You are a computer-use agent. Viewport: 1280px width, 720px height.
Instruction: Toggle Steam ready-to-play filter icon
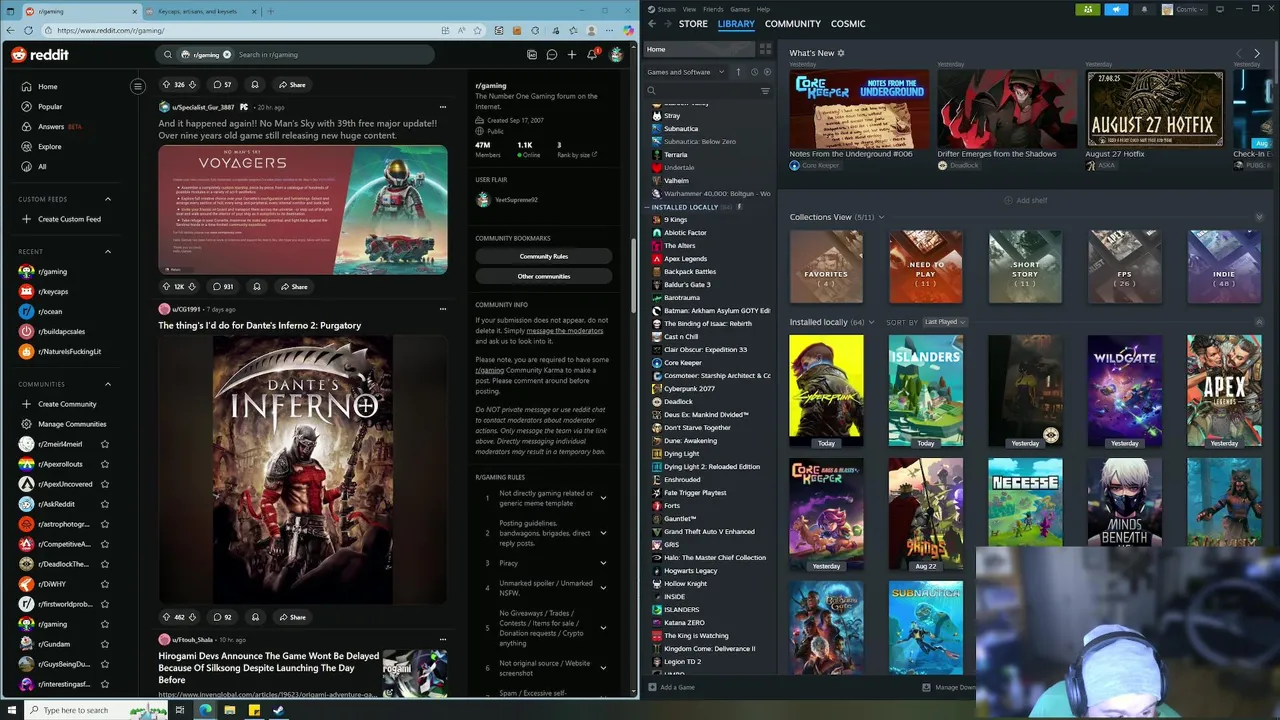point(767,72)
